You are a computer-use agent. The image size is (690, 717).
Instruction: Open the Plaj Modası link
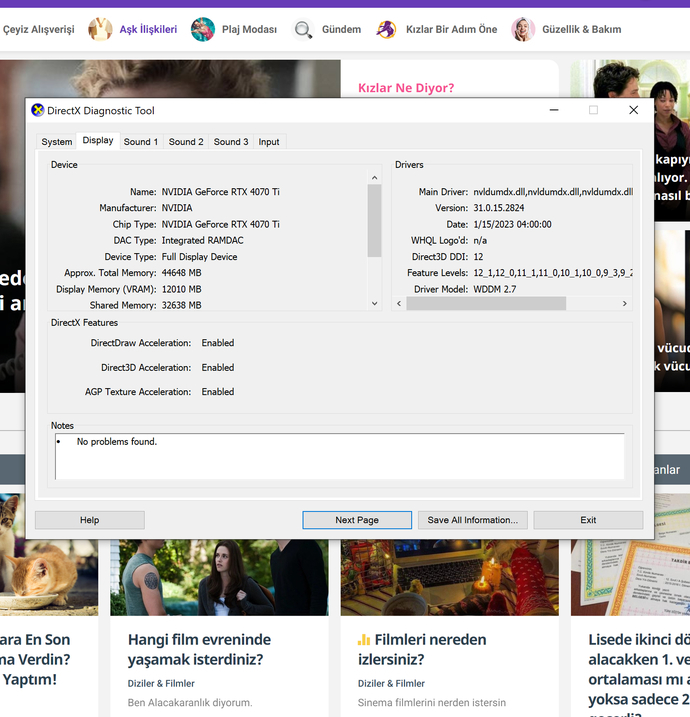[249, 29]
